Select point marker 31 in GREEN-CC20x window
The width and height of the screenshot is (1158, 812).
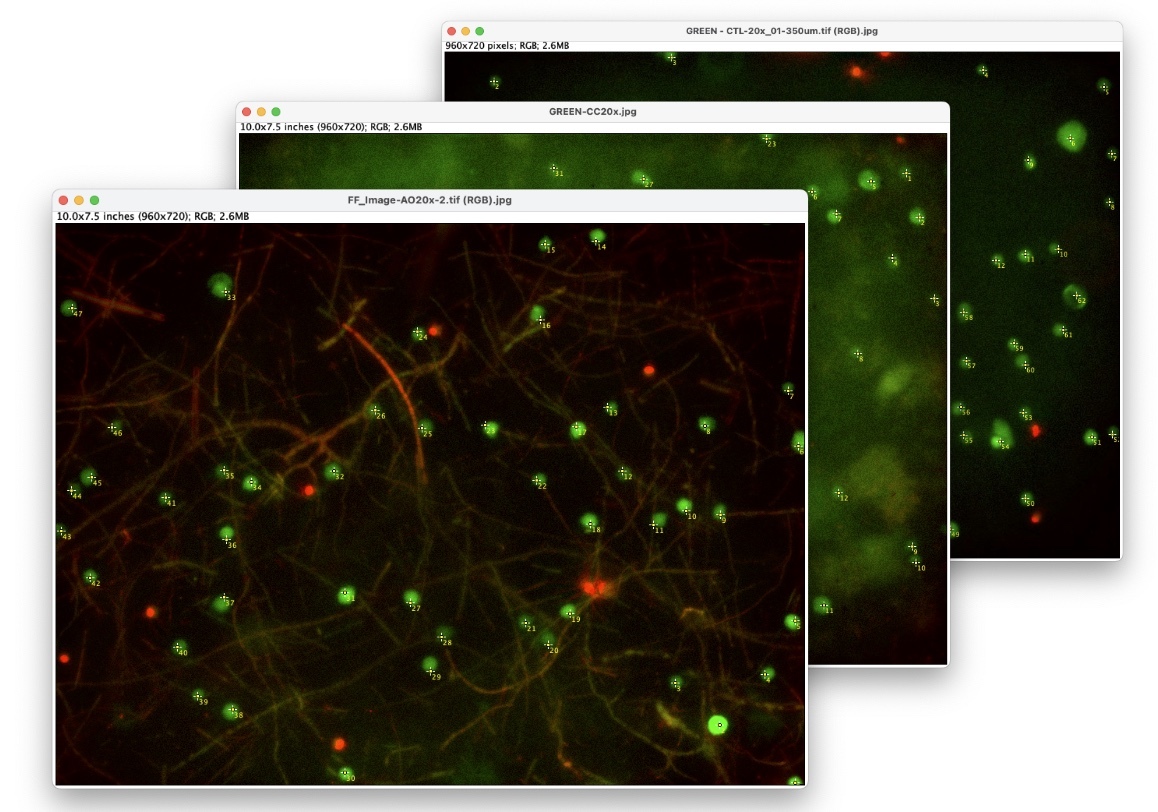tap(554, 169)
